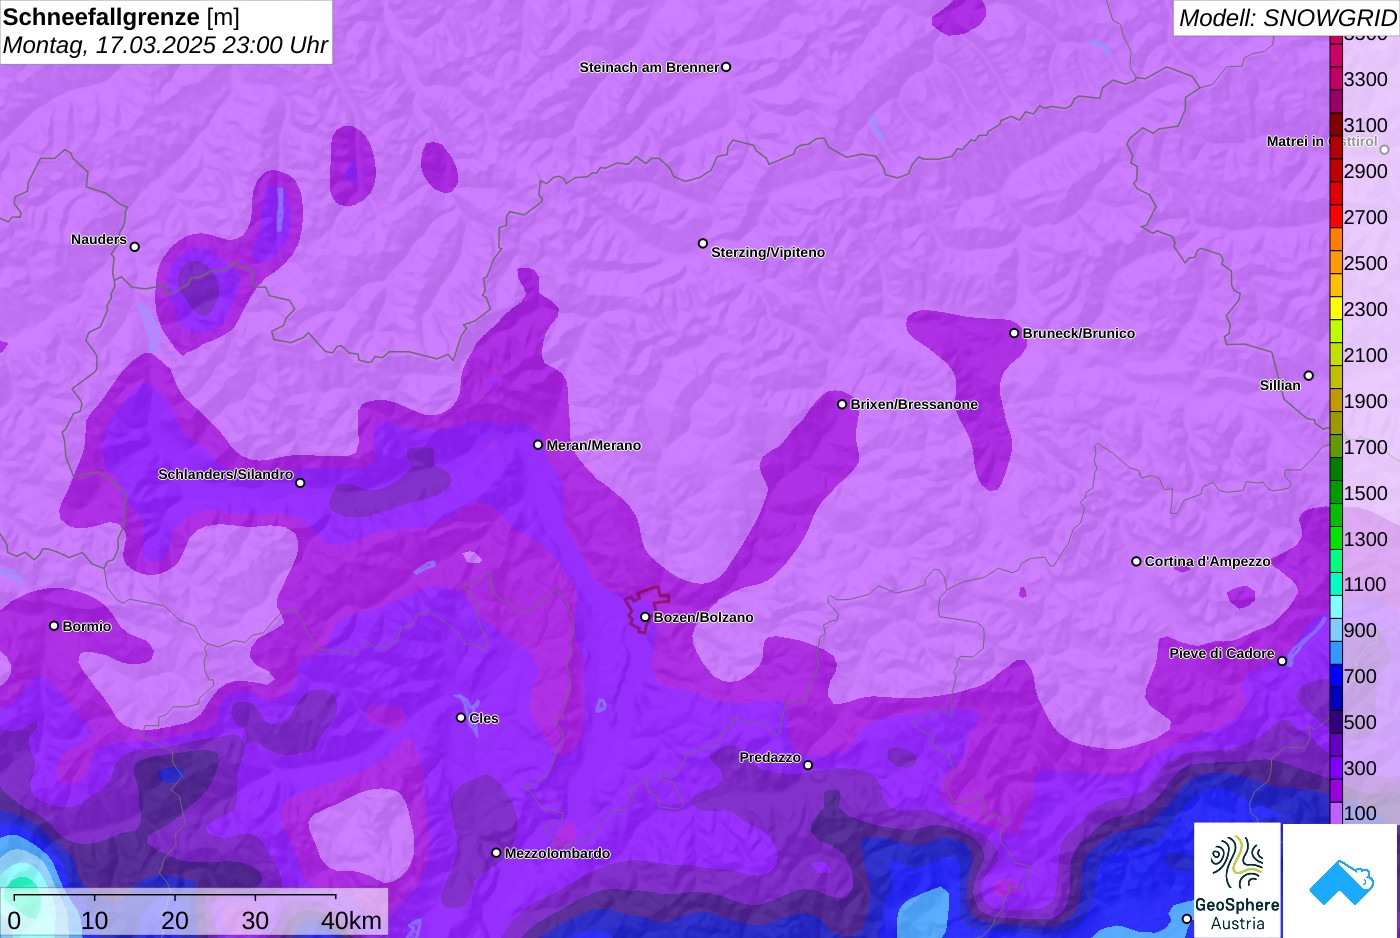Click the Sillian marker dot
1400x938 pixels.
pos(1309,376)
